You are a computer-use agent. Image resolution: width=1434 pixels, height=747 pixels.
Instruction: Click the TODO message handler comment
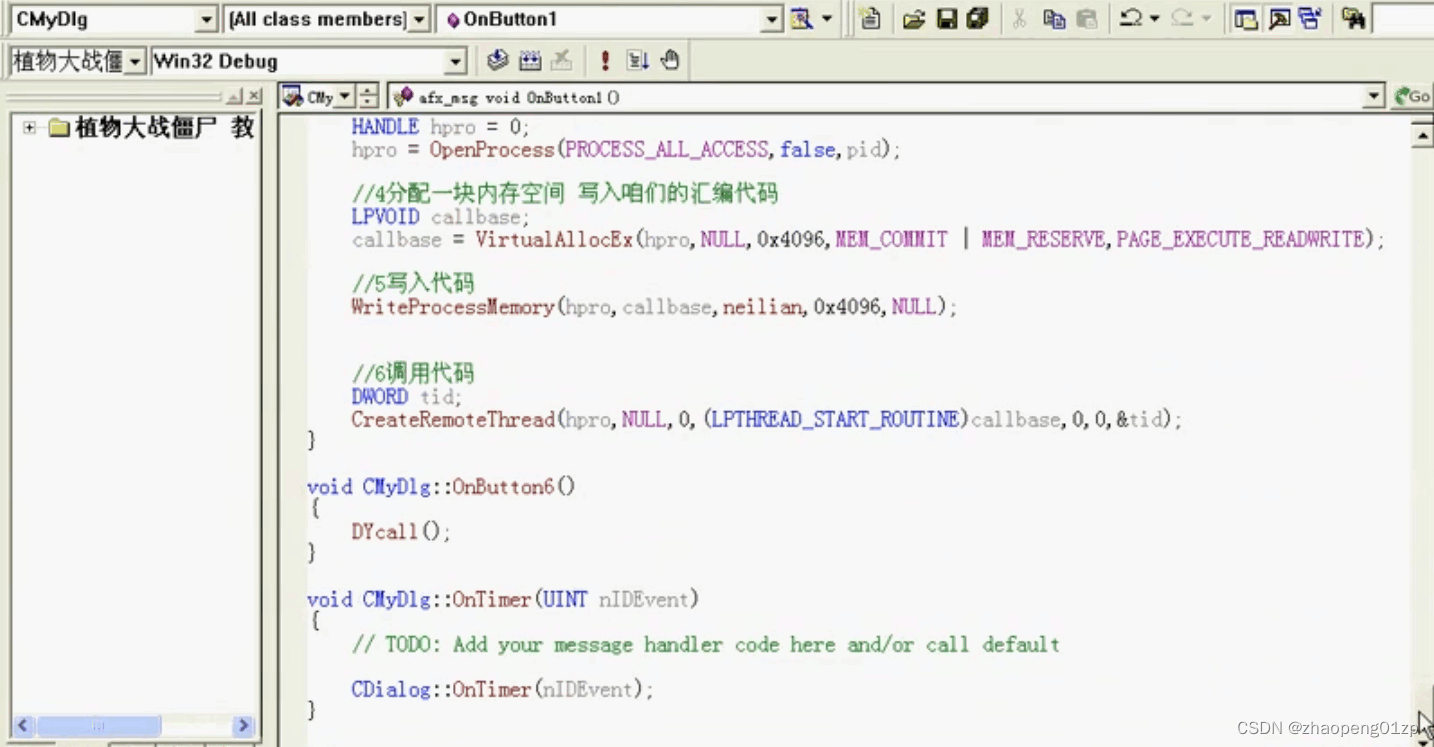pyautogui.click(x=705, y=645)
